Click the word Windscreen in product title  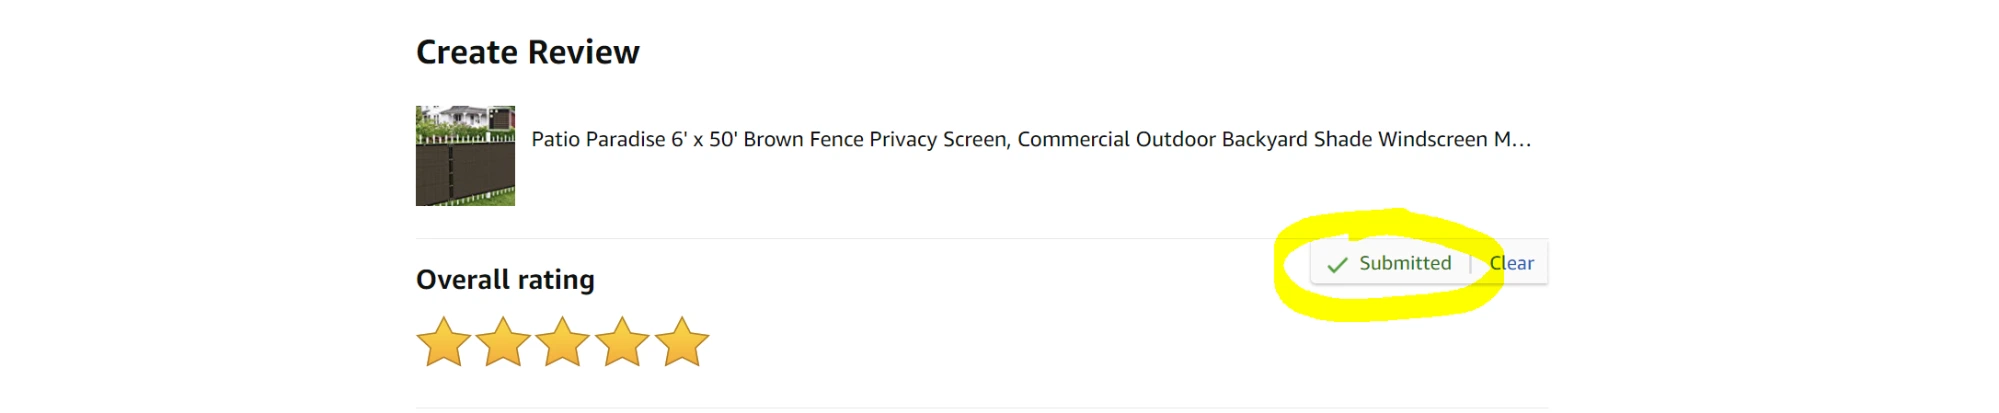point(1432,139)
